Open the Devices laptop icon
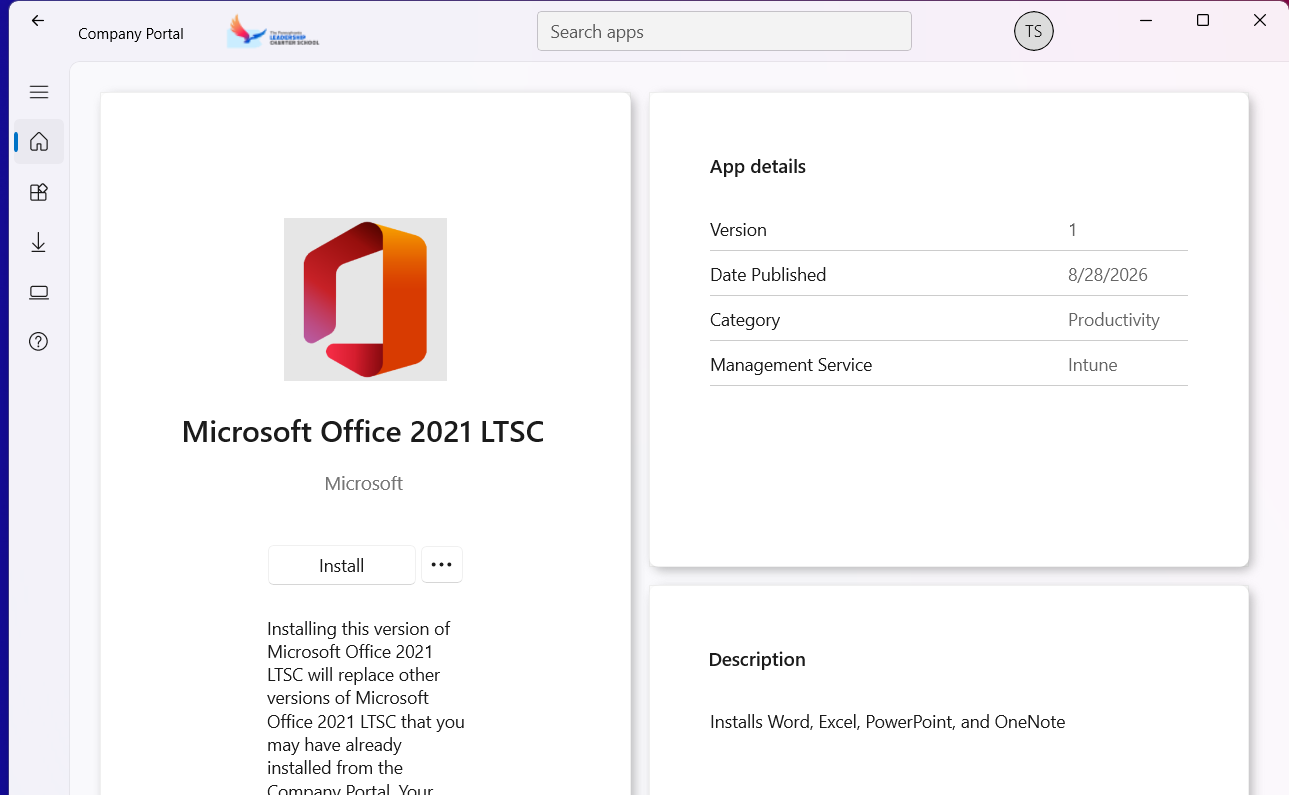1289x795 pixels. (39, 292)
